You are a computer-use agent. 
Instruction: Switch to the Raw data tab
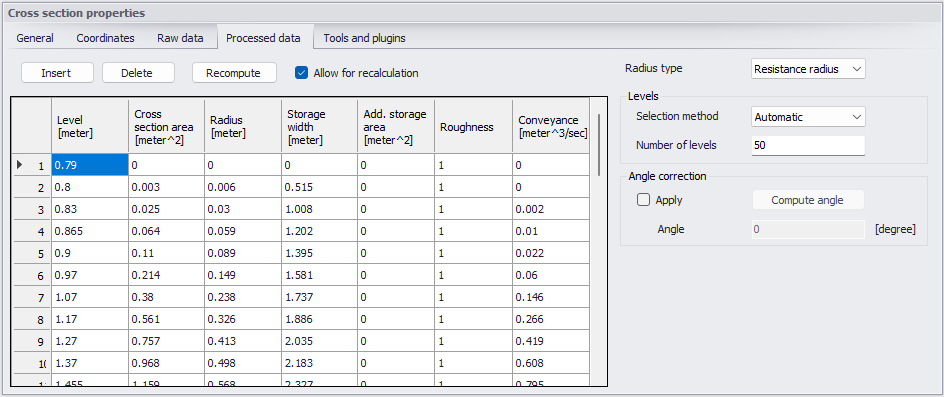click(x=180, y=38)
